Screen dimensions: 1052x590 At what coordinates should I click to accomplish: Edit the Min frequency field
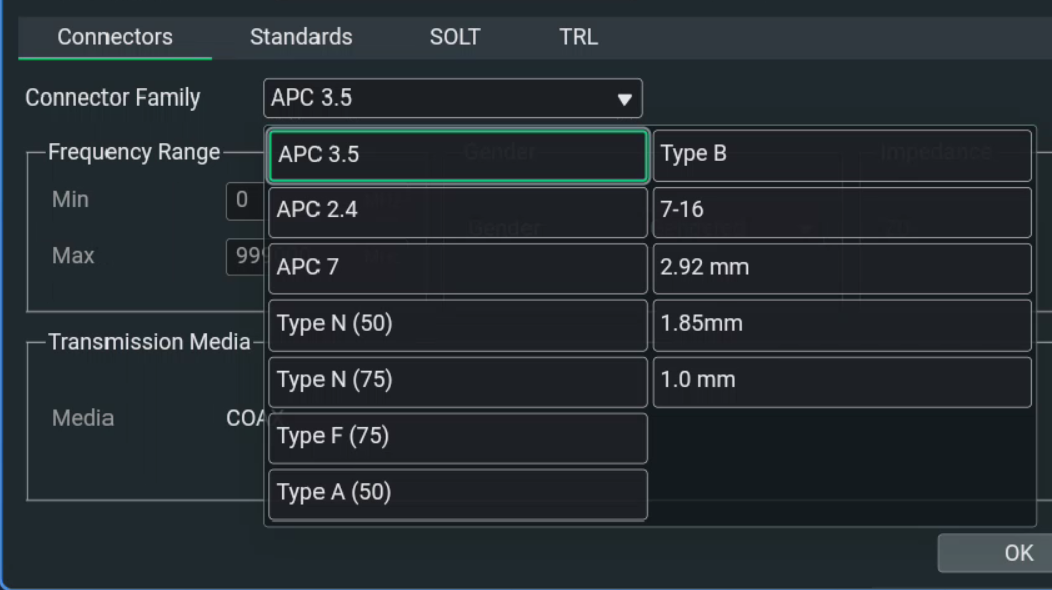pos(246,200)
